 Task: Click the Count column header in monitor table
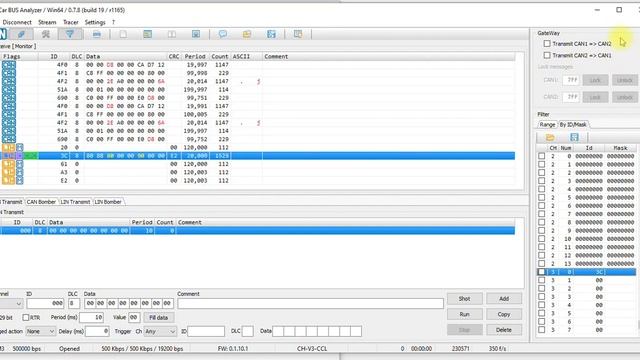pos(220,56)
